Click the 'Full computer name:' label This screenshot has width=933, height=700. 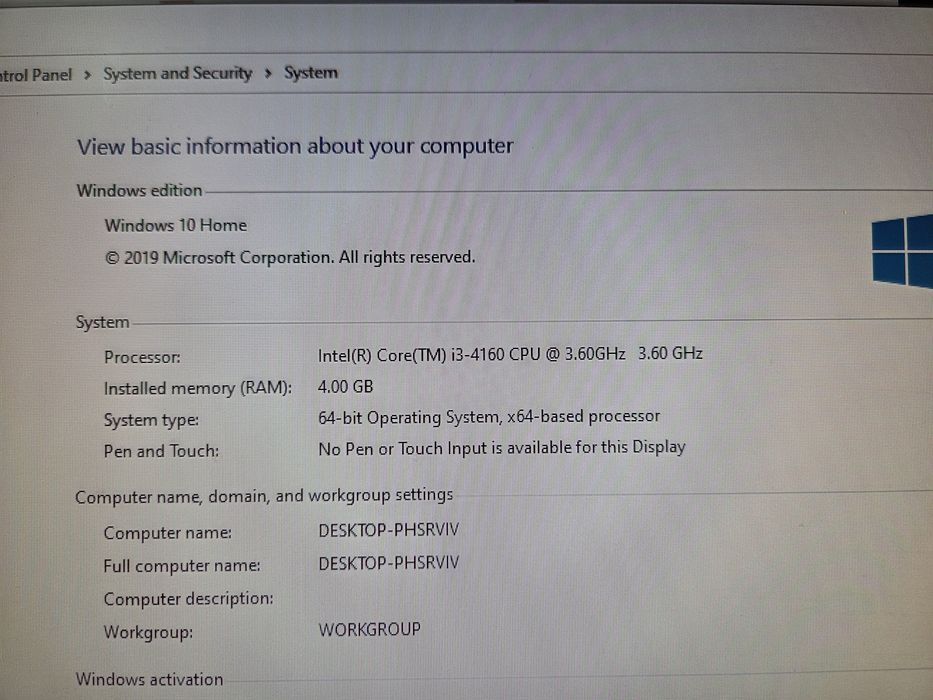[x=182, y=565]
